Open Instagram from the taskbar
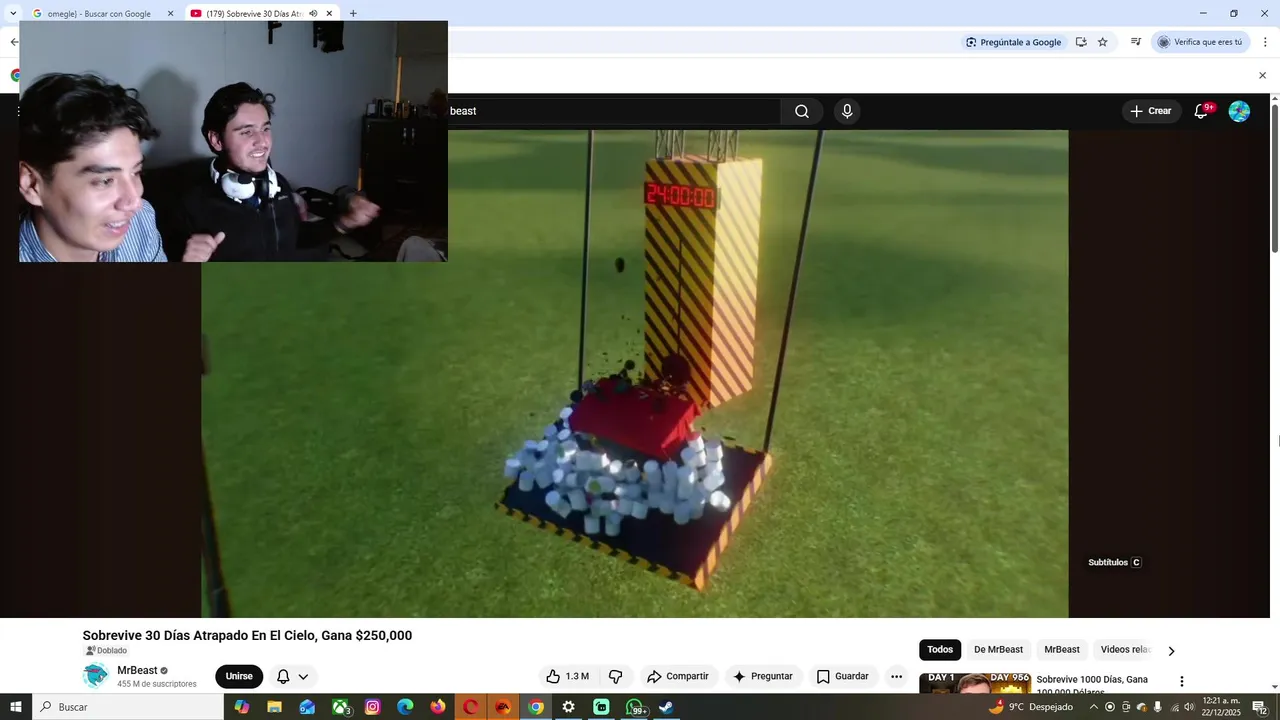This screenshot has width=1280, height=720. point(372,707)
